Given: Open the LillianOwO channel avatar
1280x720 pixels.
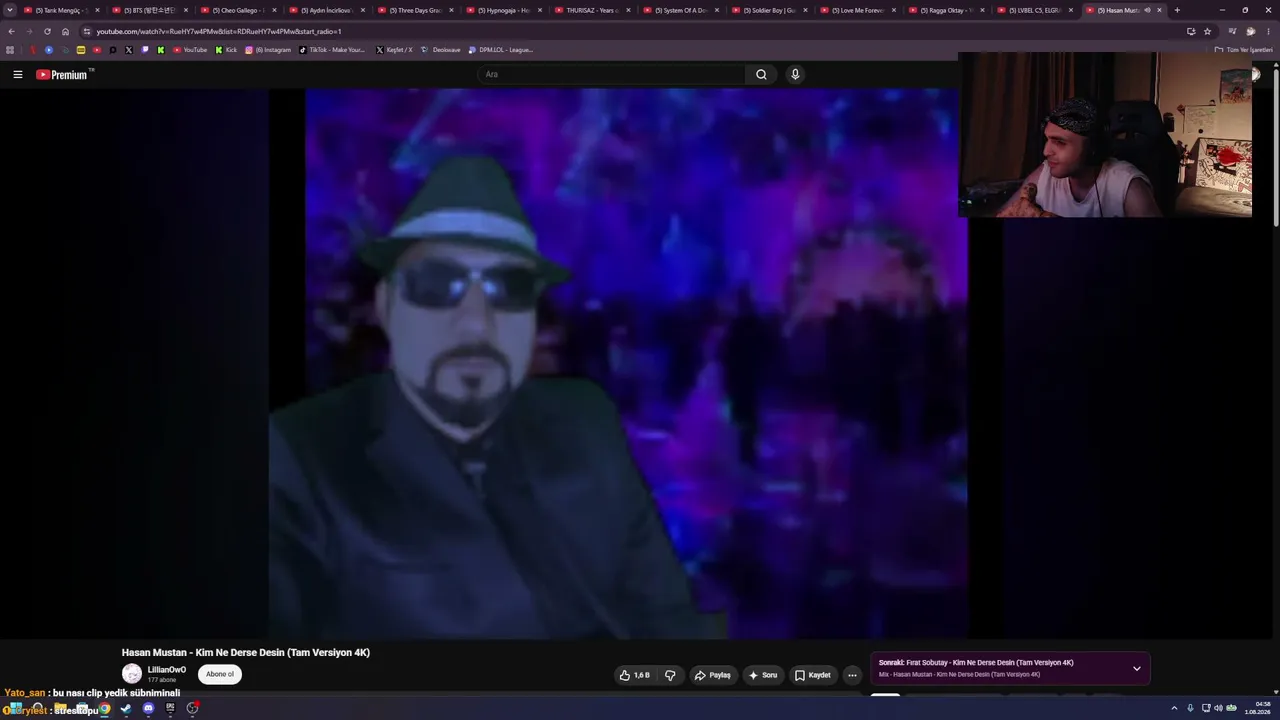Looking at the screenshot, I should coord(132,674).
